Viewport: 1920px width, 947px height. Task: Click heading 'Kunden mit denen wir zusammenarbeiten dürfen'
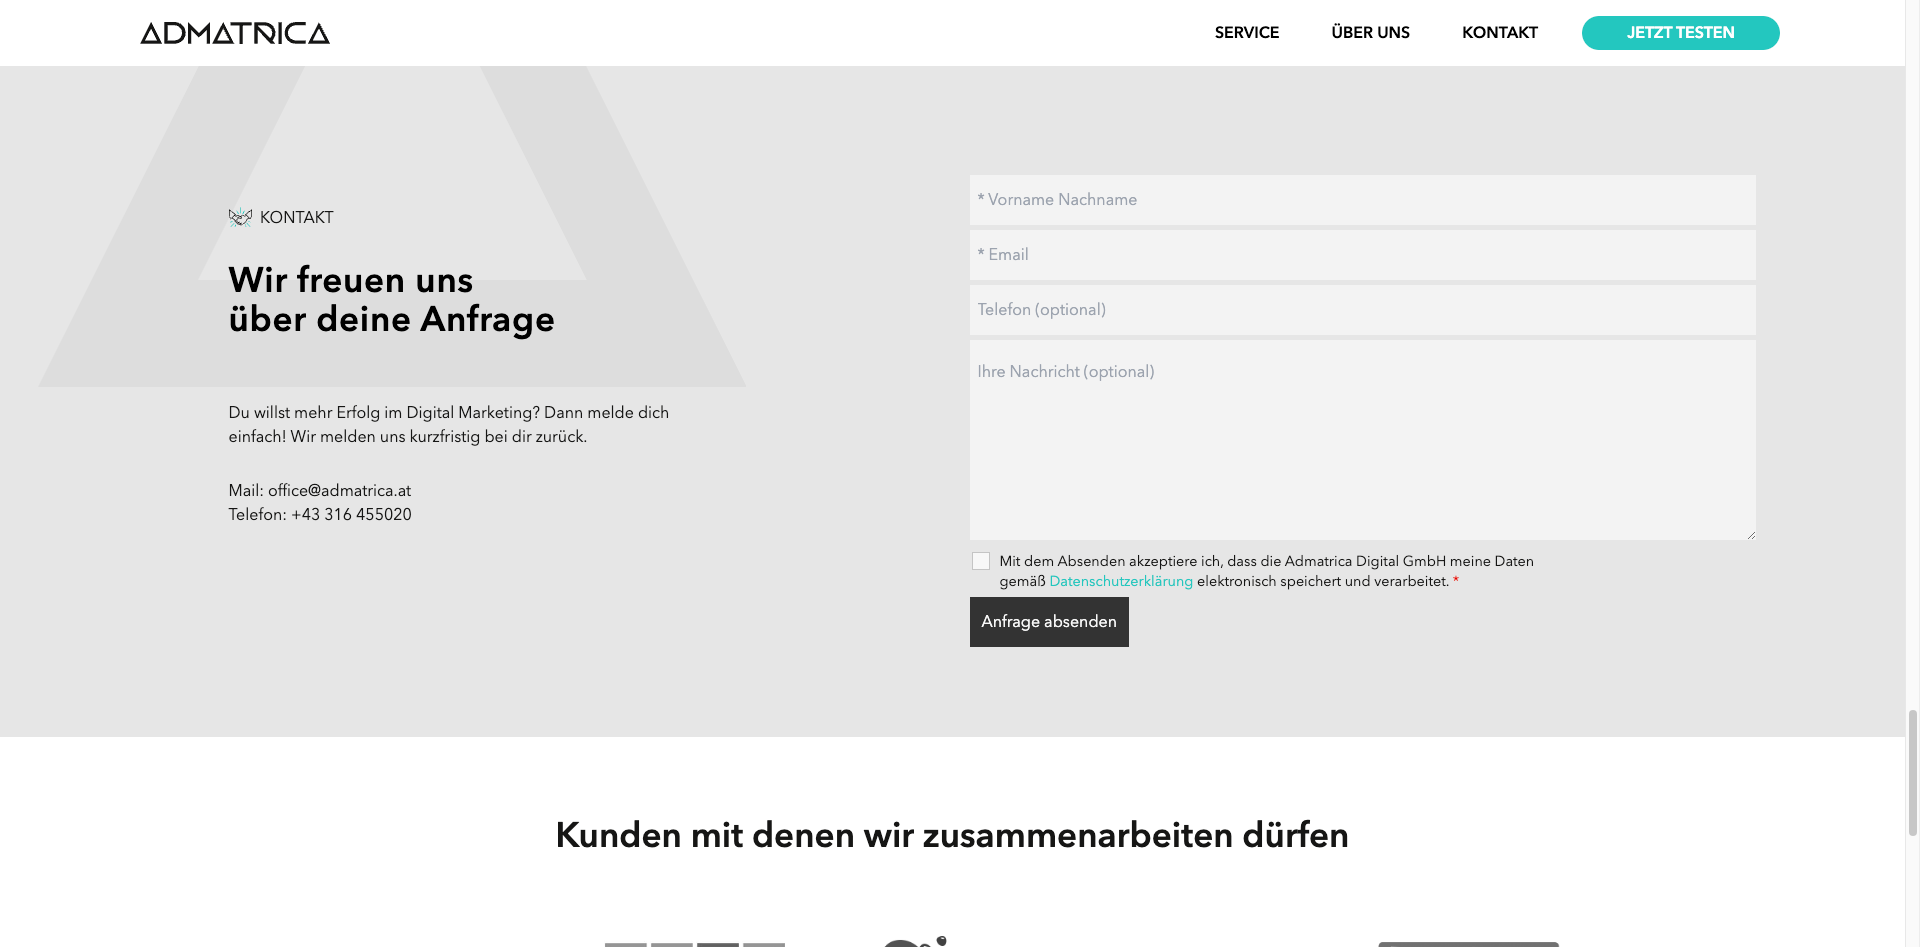click(952, 835)
